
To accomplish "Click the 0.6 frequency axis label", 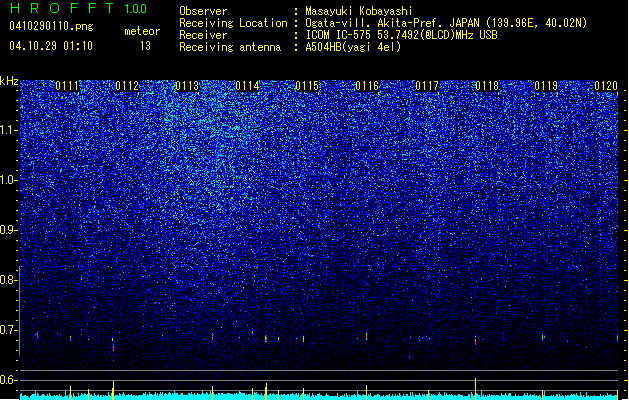I will [x=8, y=380].
